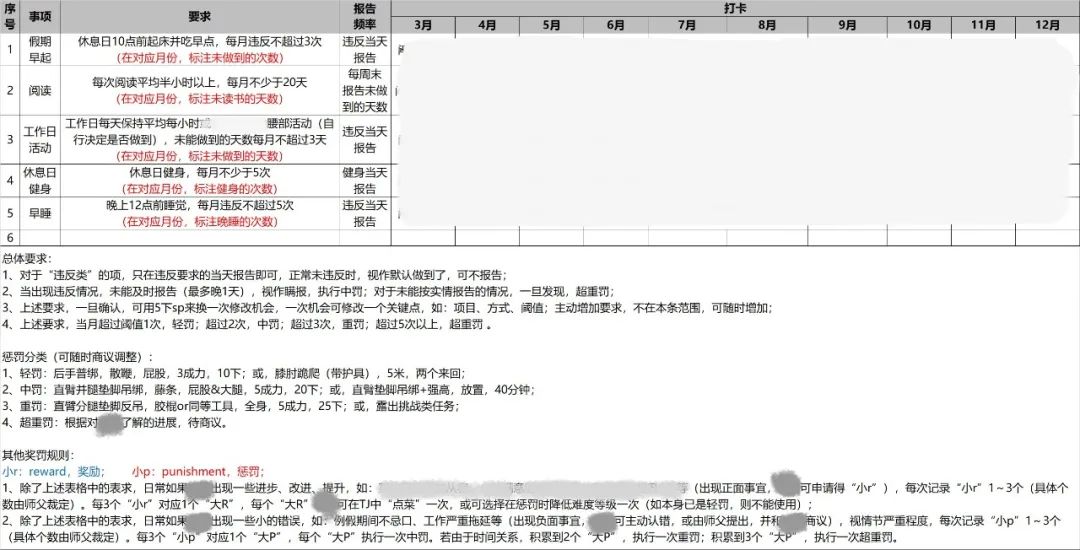
Task: Select the 3月 column header cell
Action: coord(423,24)
